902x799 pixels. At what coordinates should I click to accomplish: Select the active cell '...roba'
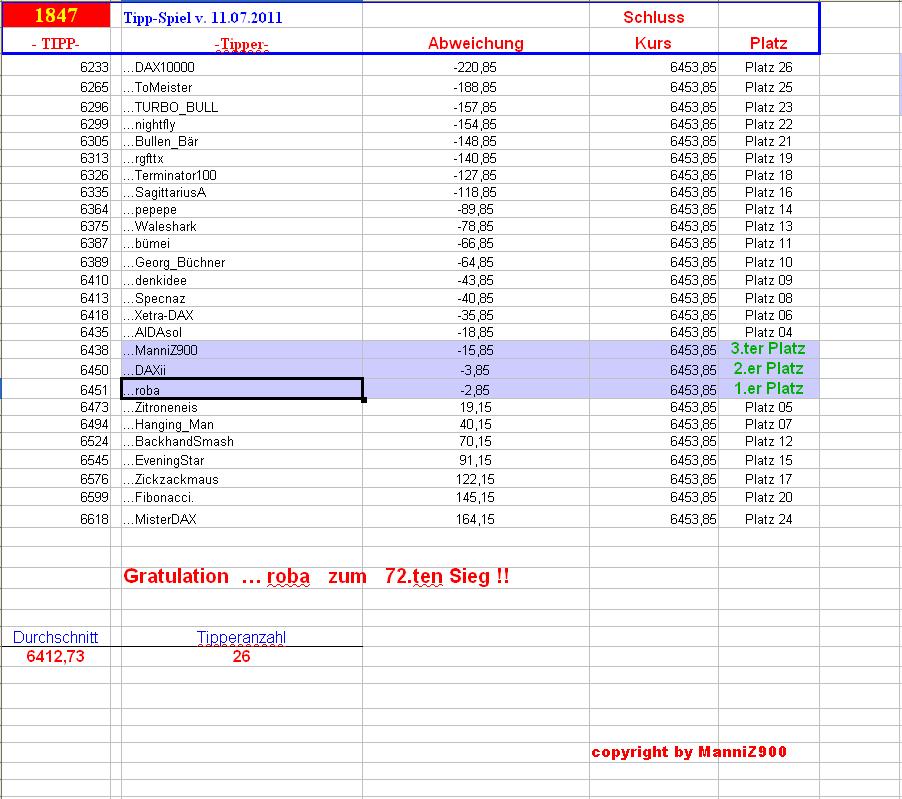(242, 389)
